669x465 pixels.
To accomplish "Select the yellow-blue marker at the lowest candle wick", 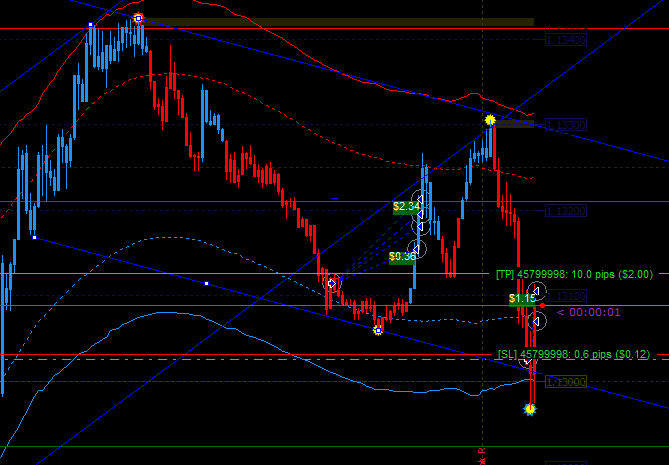I will tap(530, 410).
